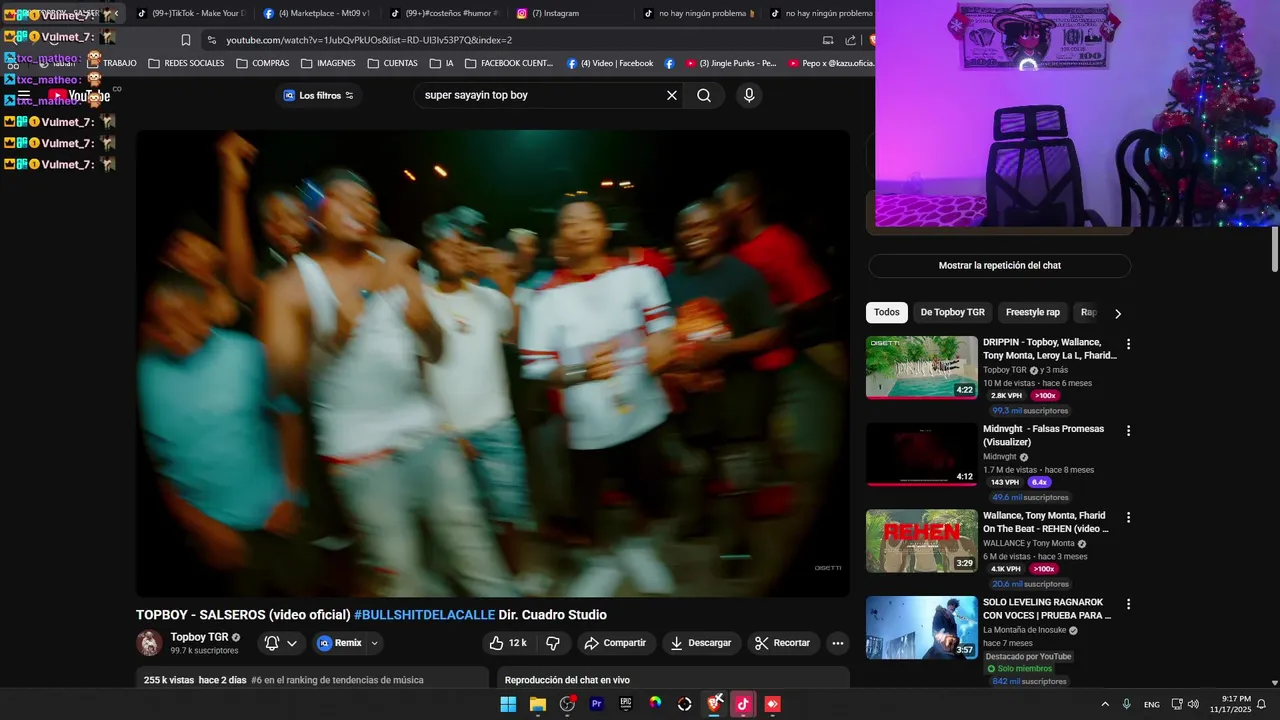The width and height of the screenshot is (1280, 720).
Task: Open the COMPRAS bookmark folder
Action: point(263,63)
